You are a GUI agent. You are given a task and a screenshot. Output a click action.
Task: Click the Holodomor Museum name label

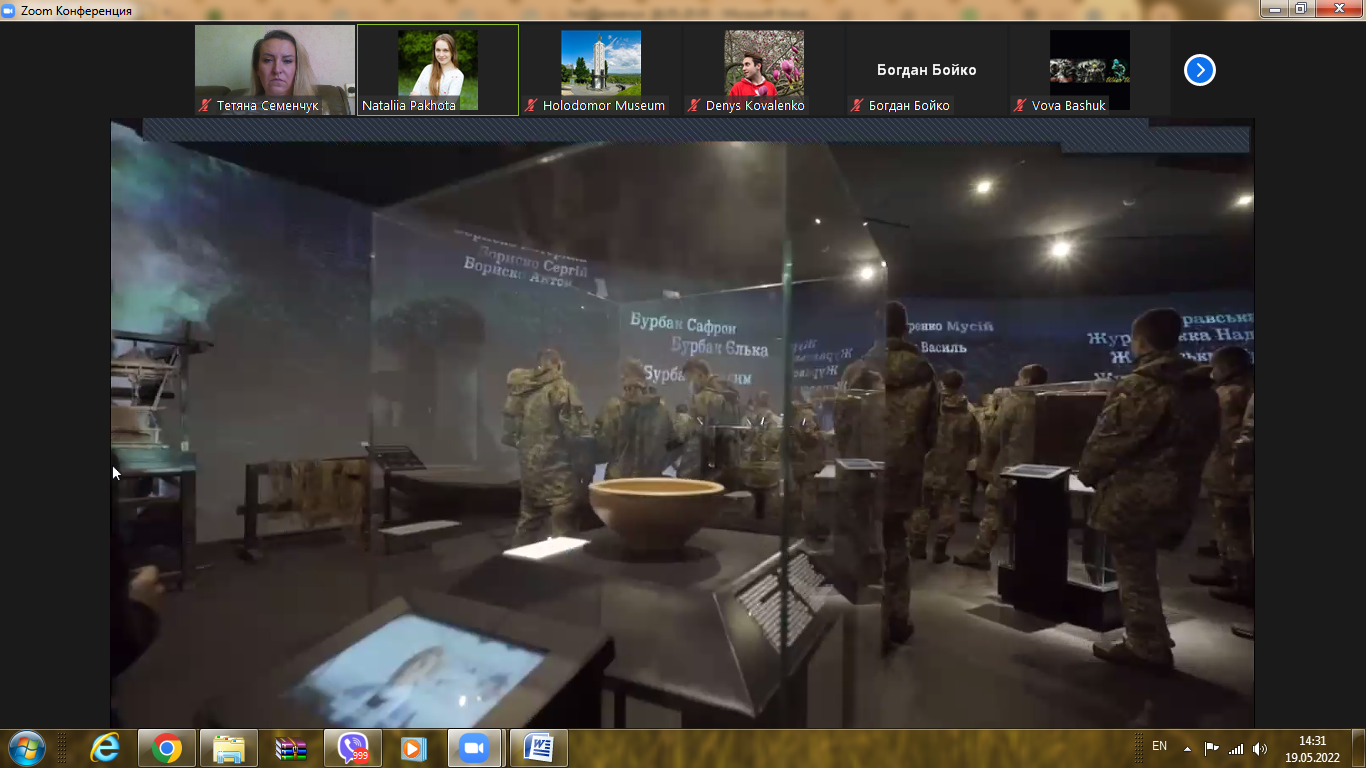point(604,105)
